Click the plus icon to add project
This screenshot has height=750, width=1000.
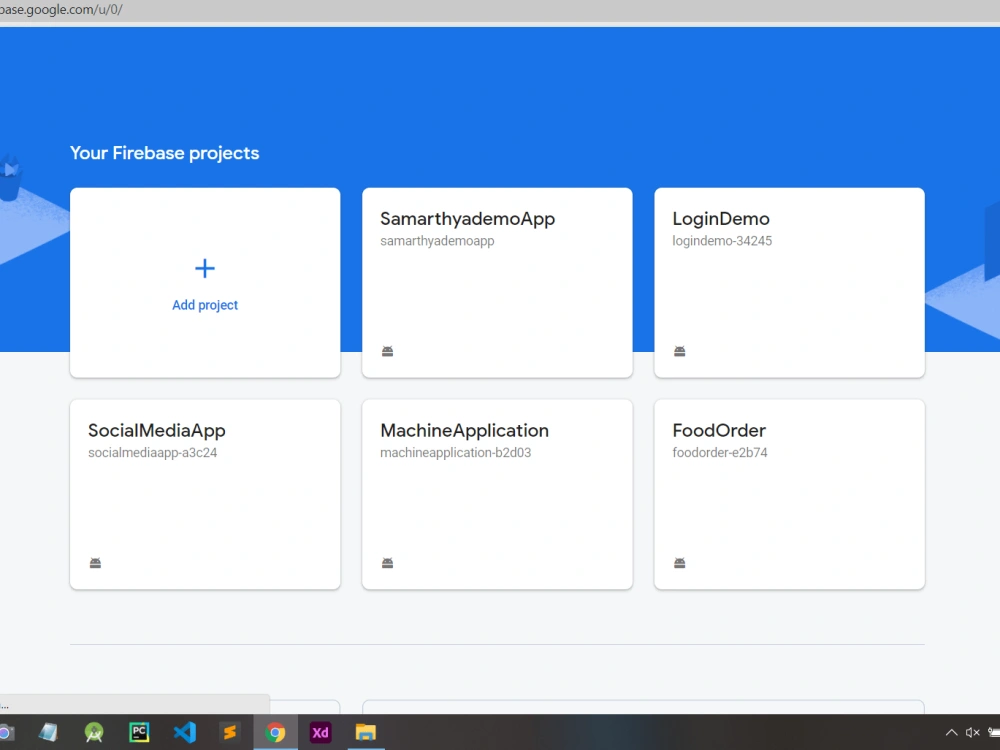pos(205,268)
